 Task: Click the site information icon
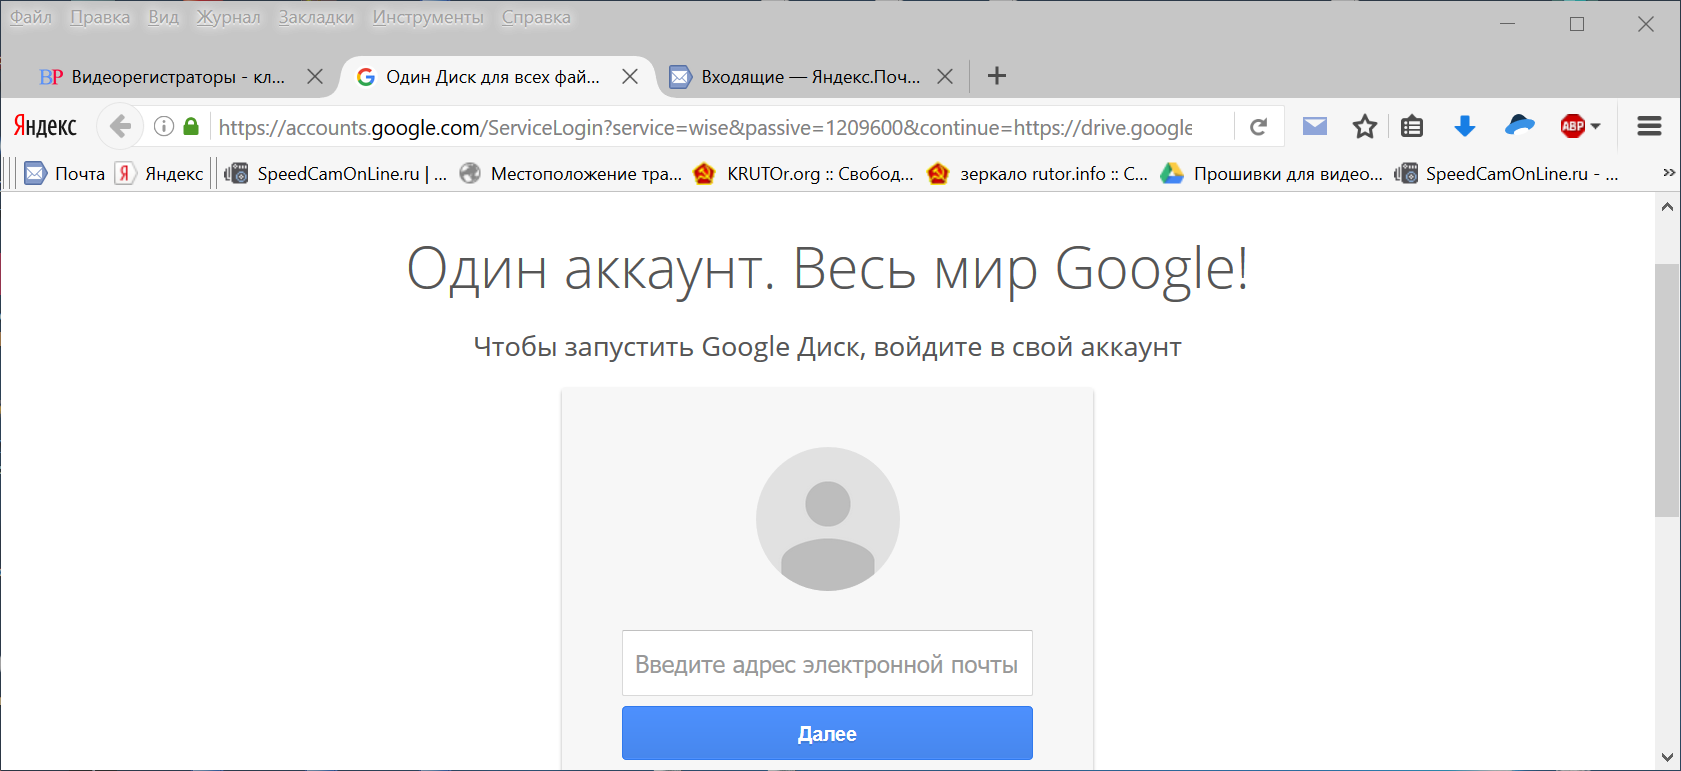[164, 126]
